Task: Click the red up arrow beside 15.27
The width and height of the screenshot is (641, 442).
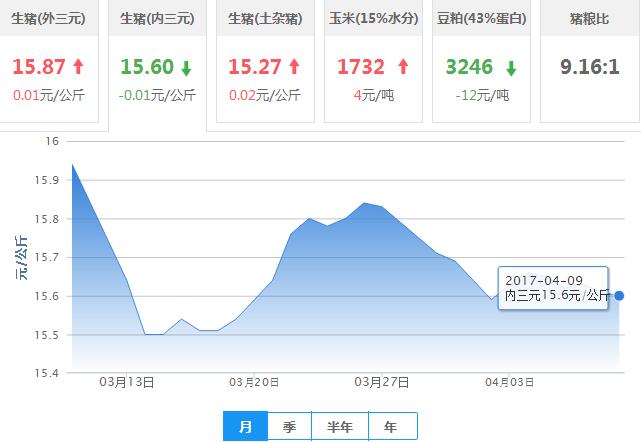Action: point(294,66)
